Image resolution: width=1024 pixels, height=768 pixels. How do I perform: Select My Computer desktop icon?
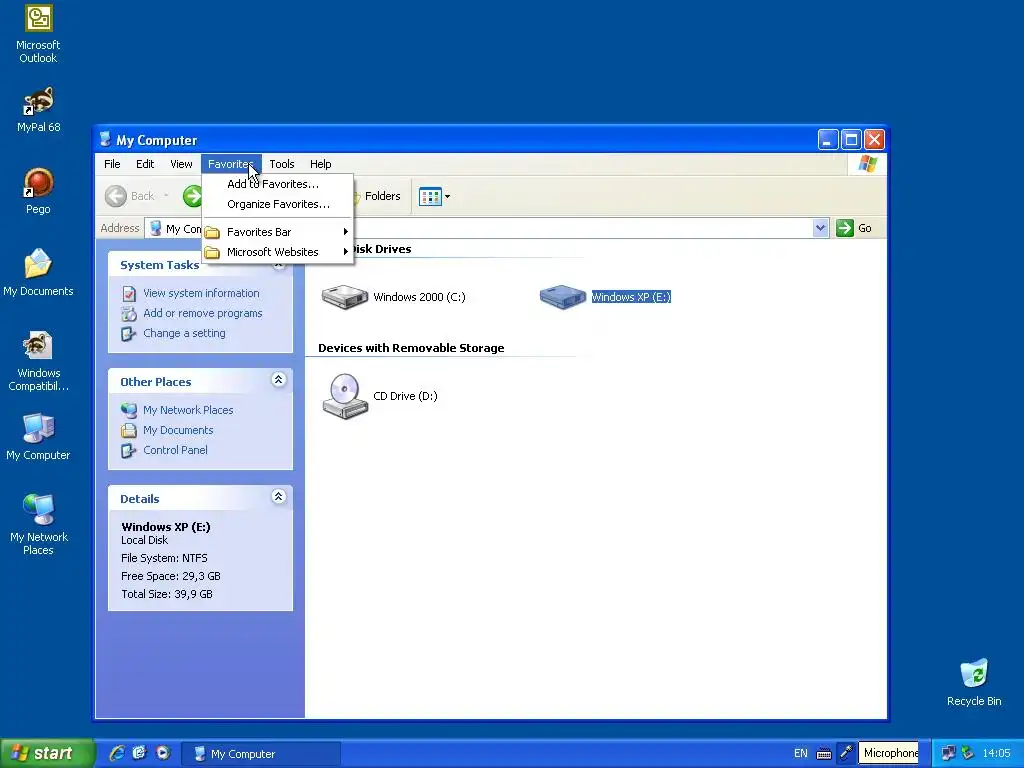click(38, 436)
